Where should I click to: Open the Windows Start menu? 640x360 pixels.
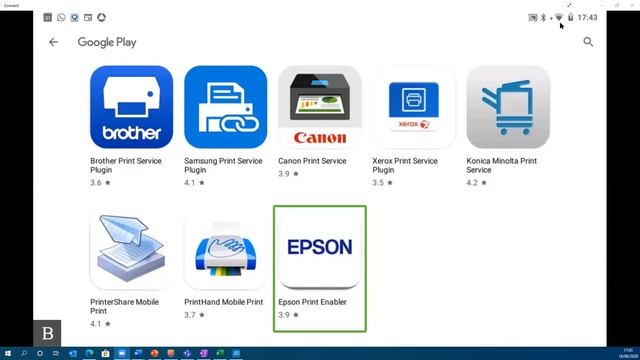pos(7,353)
